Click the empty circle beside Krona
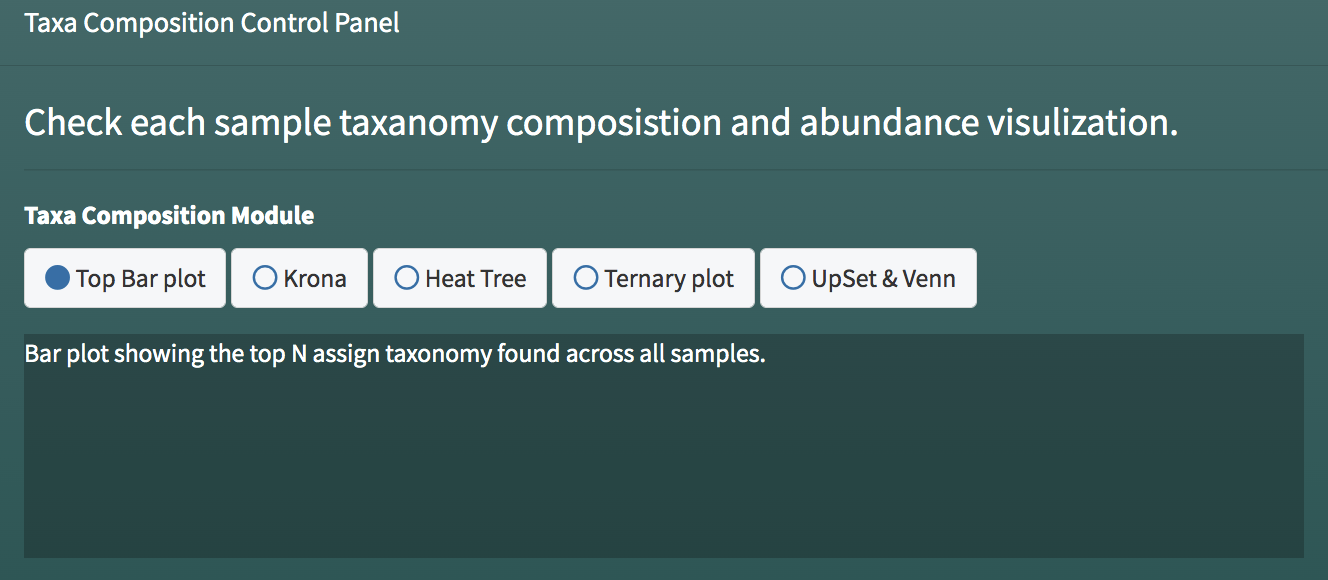Viewport: 1328px width, 580px height. (x=265, y=278)
